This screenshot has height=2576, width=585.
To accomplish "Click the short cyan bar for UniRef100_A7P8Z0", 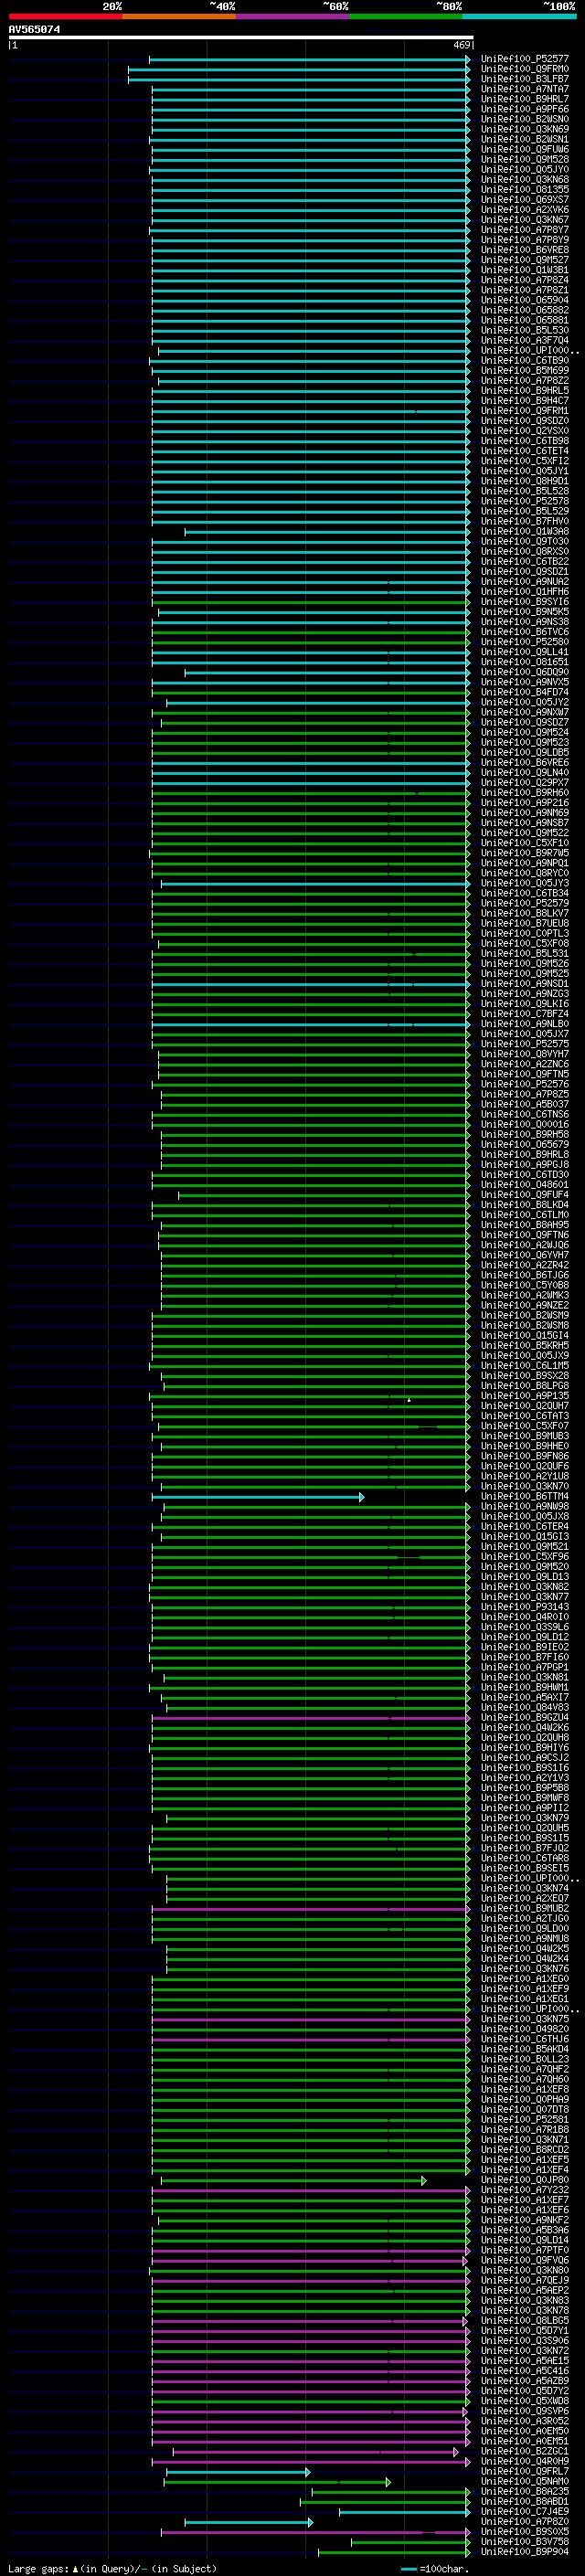I will (249, 2523).
